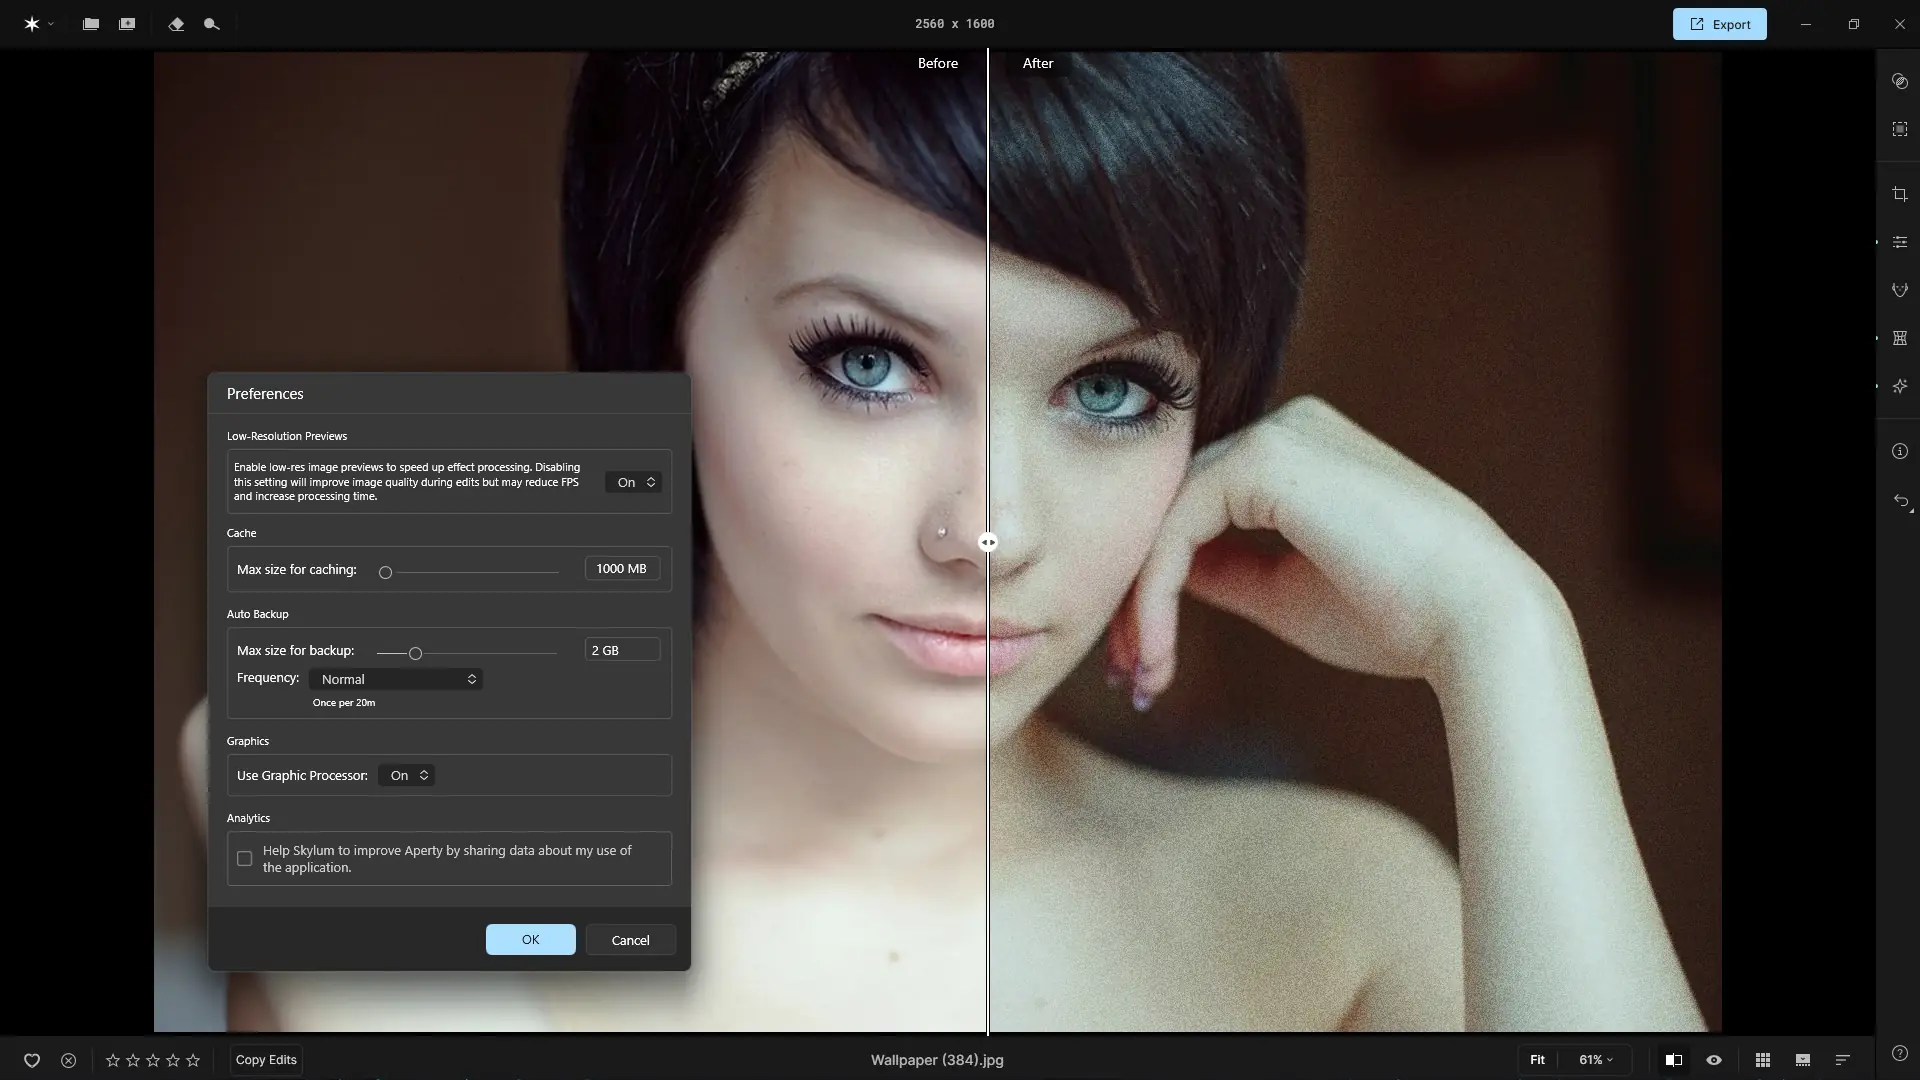1920x1080 pixels.
Task: Select the Crop tool in the right sidebar
Action: (1901, 194)
